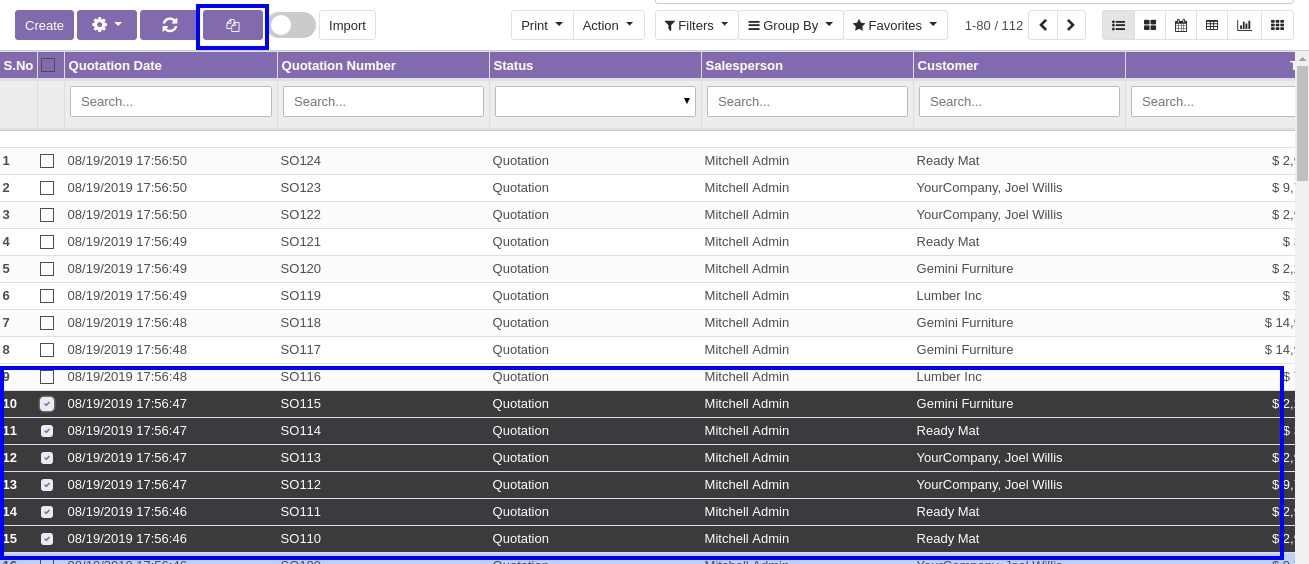Screen dimensions: 1309x564
Task: Click the refresh list icon button
Action: click(x=169, y=25)
